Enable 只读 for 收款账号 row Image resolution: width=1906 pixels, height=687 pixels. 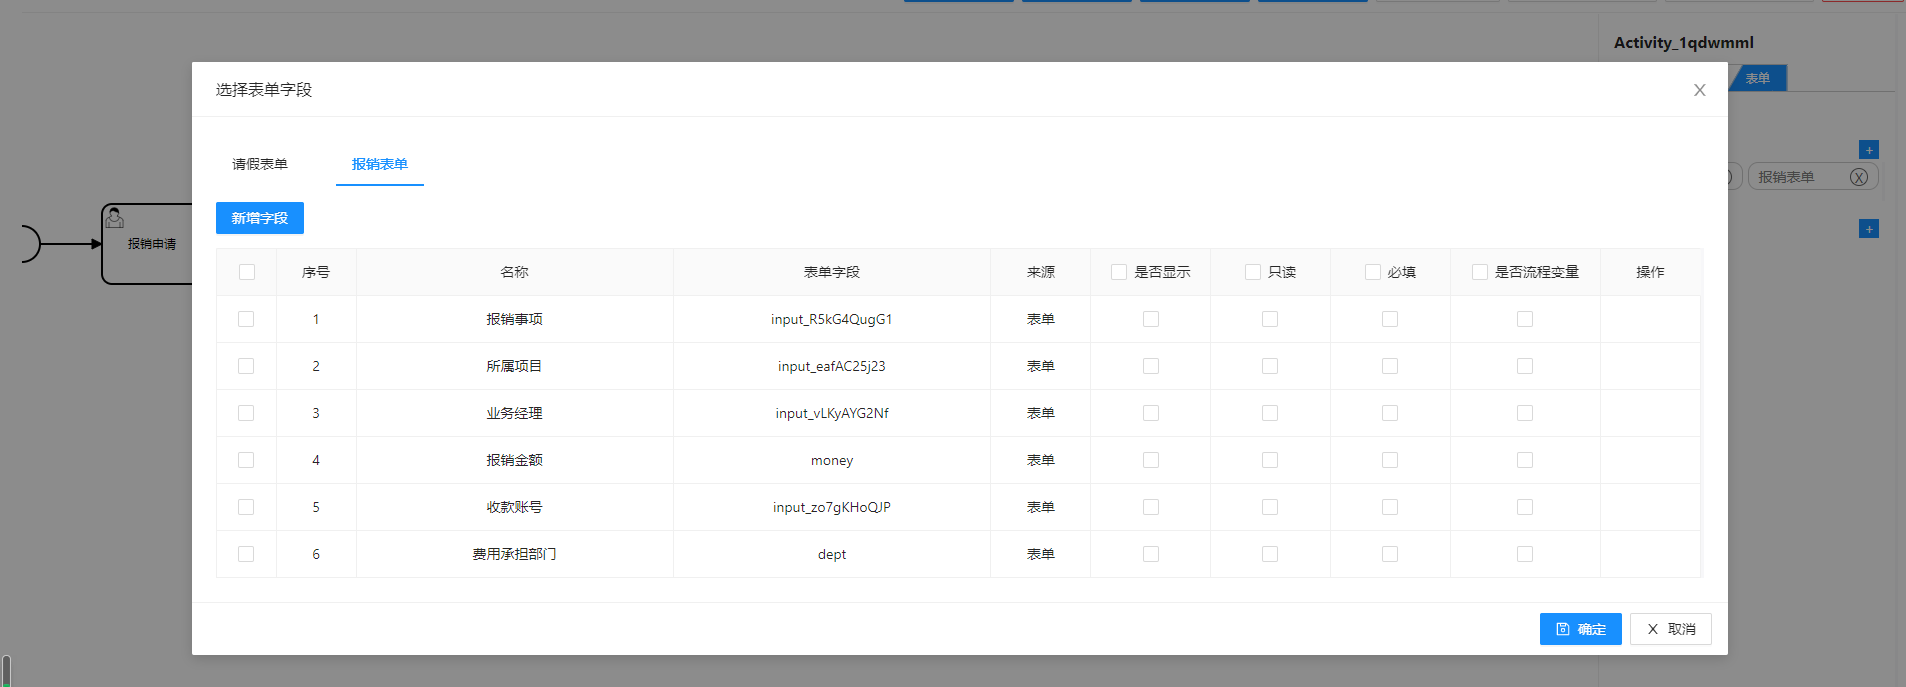pyautogui.click(x=1270, y=507)
